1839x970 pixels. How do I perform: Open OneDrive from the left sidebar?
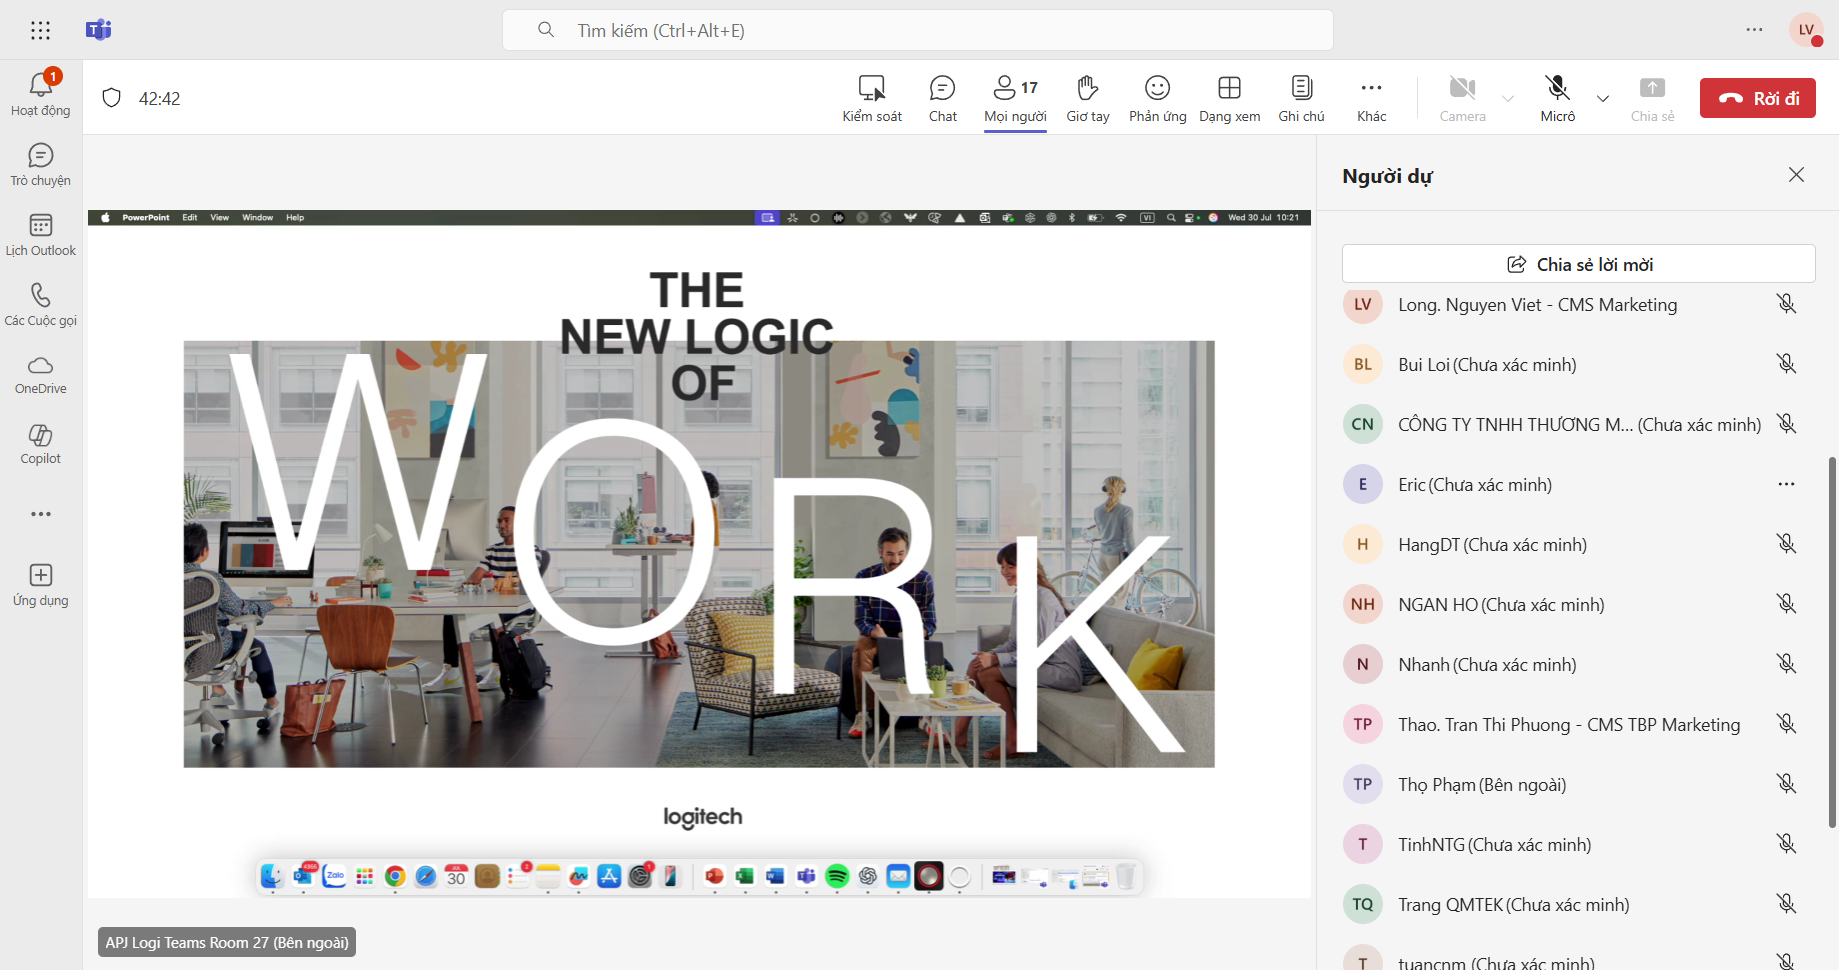(x=41, y=375)
